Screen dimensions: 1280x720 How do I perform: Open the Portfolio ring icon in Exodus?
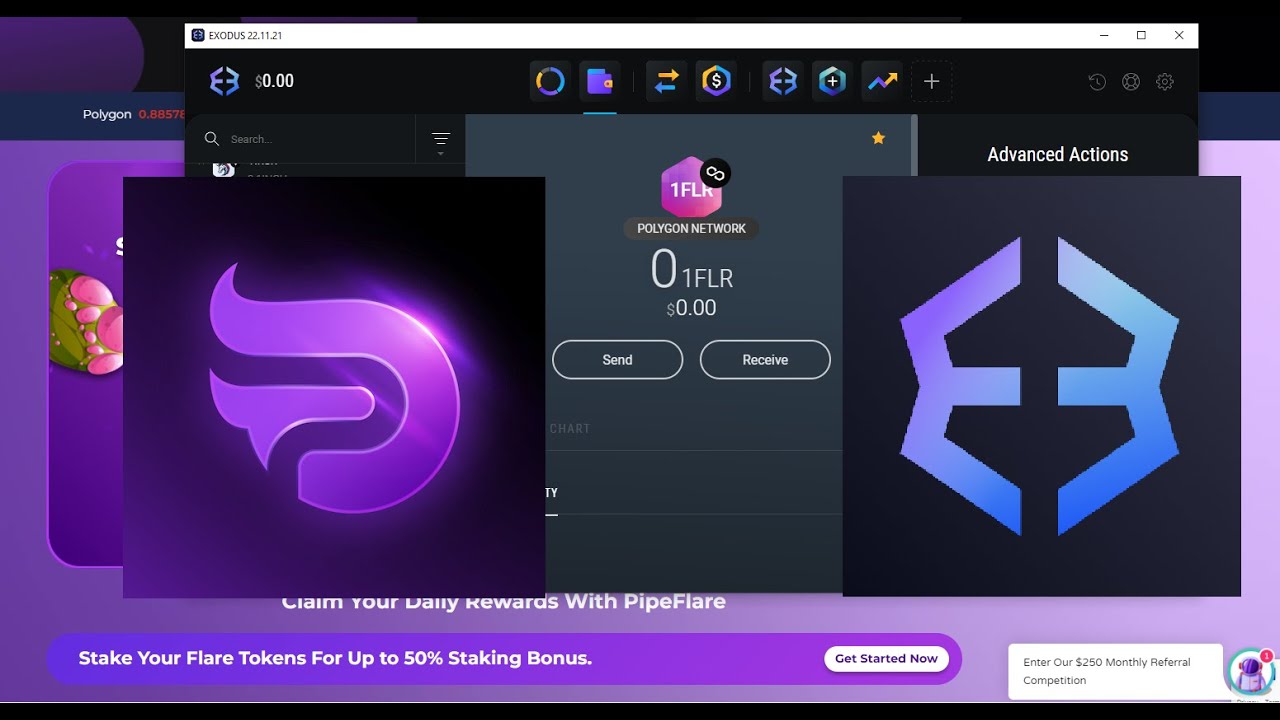550,81
